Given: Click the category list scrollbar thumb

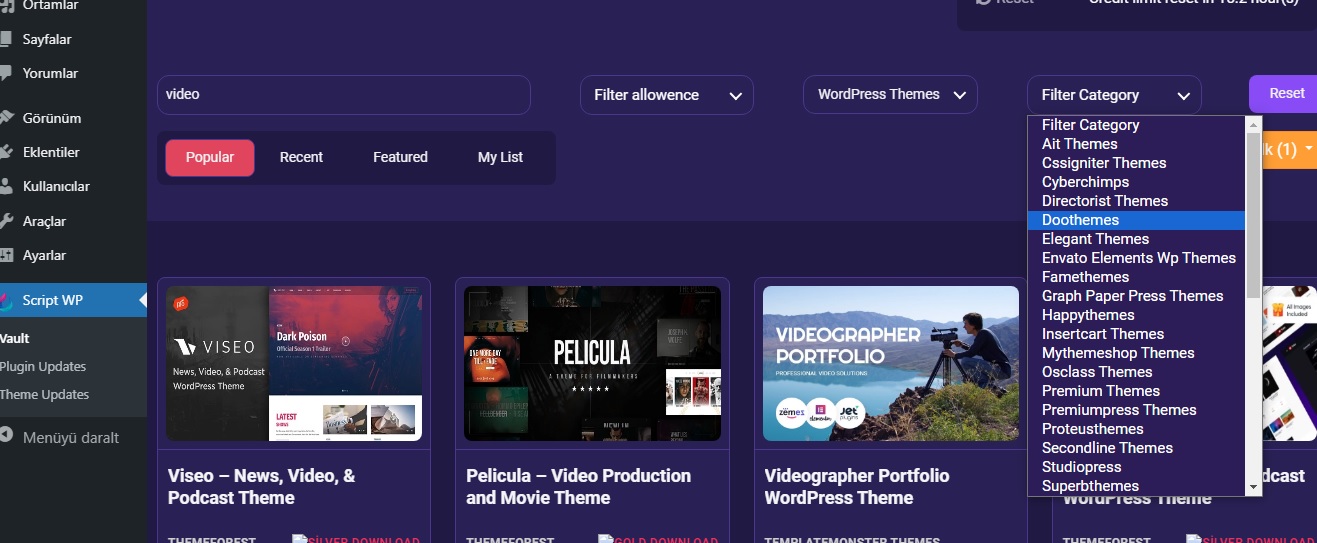Looking at the screenshot, I should 1254,215.
